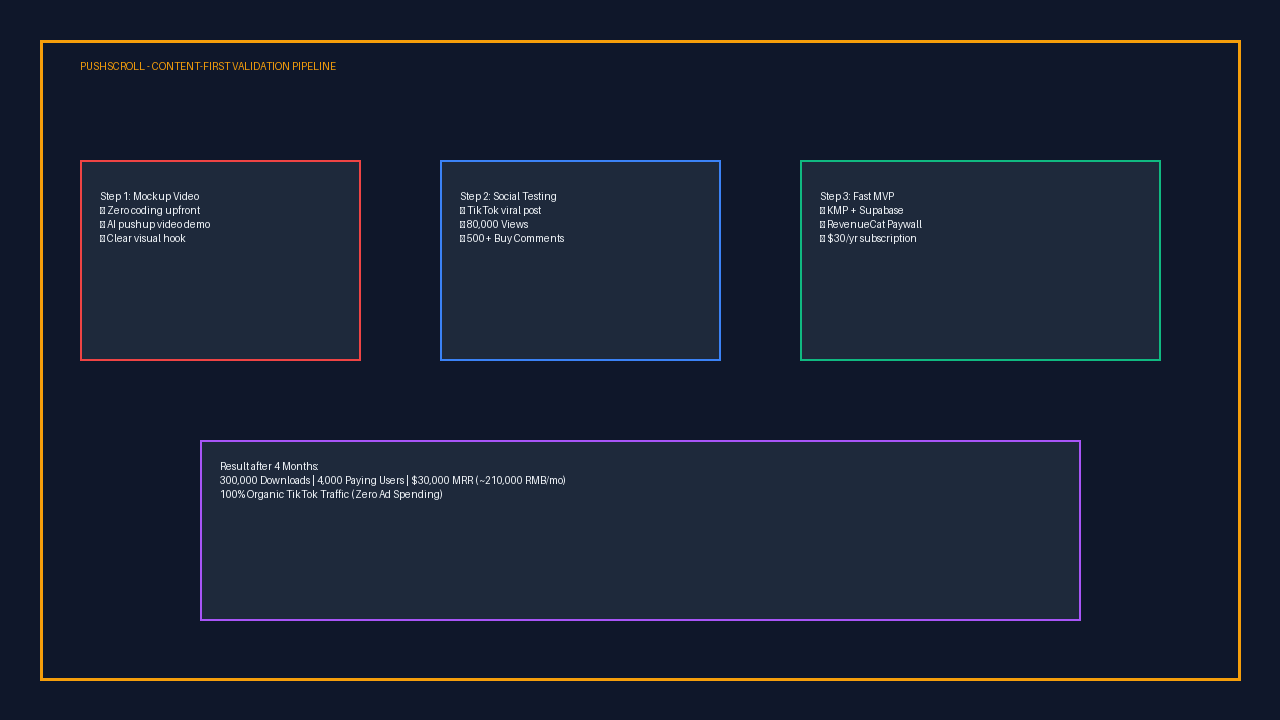Viewport: 1280px width, 720px height.
Task: Click the Zero coding upfront line
Action: (x=150, y=210)
